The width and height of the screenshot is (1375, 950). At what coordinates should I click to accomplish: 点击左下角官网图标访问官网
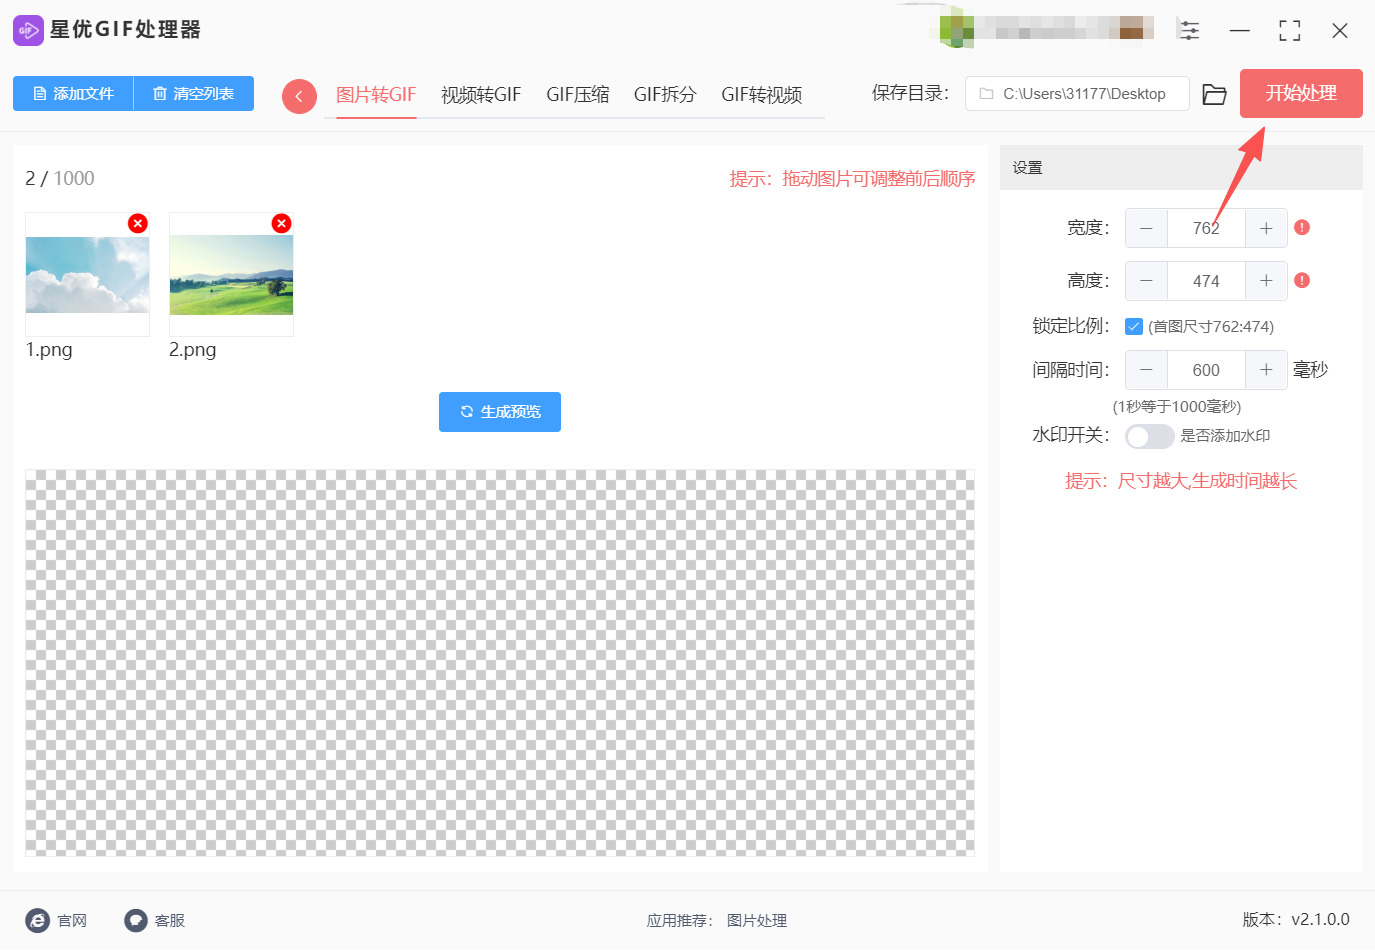click(x=38, y=920)
